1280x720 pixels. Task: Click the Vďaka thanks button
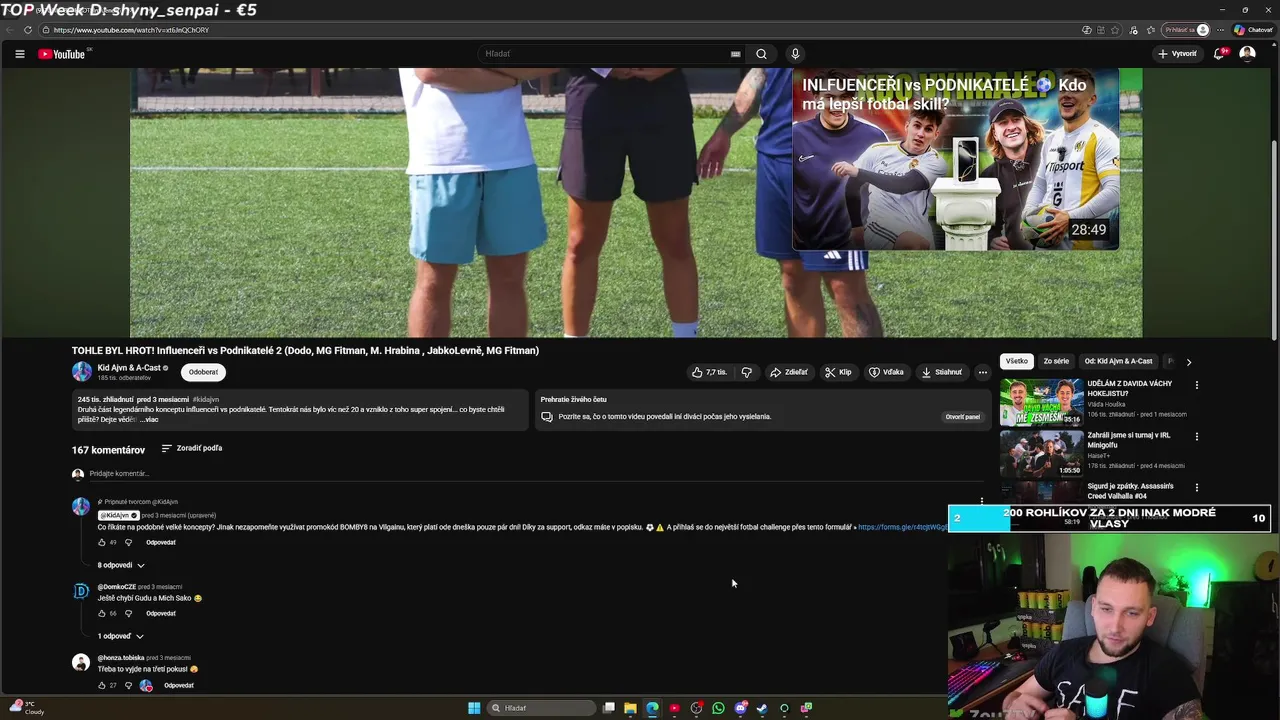coord(886,372)
